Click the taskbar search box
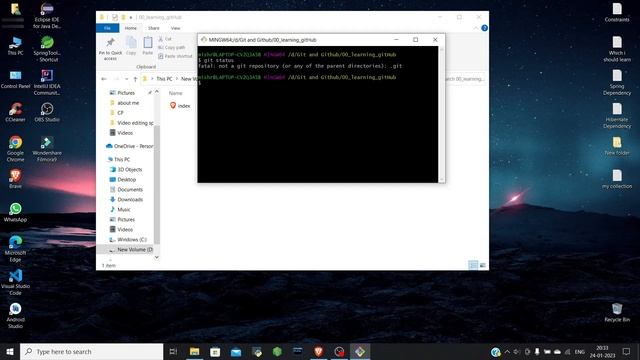 (x=91, y=351)
